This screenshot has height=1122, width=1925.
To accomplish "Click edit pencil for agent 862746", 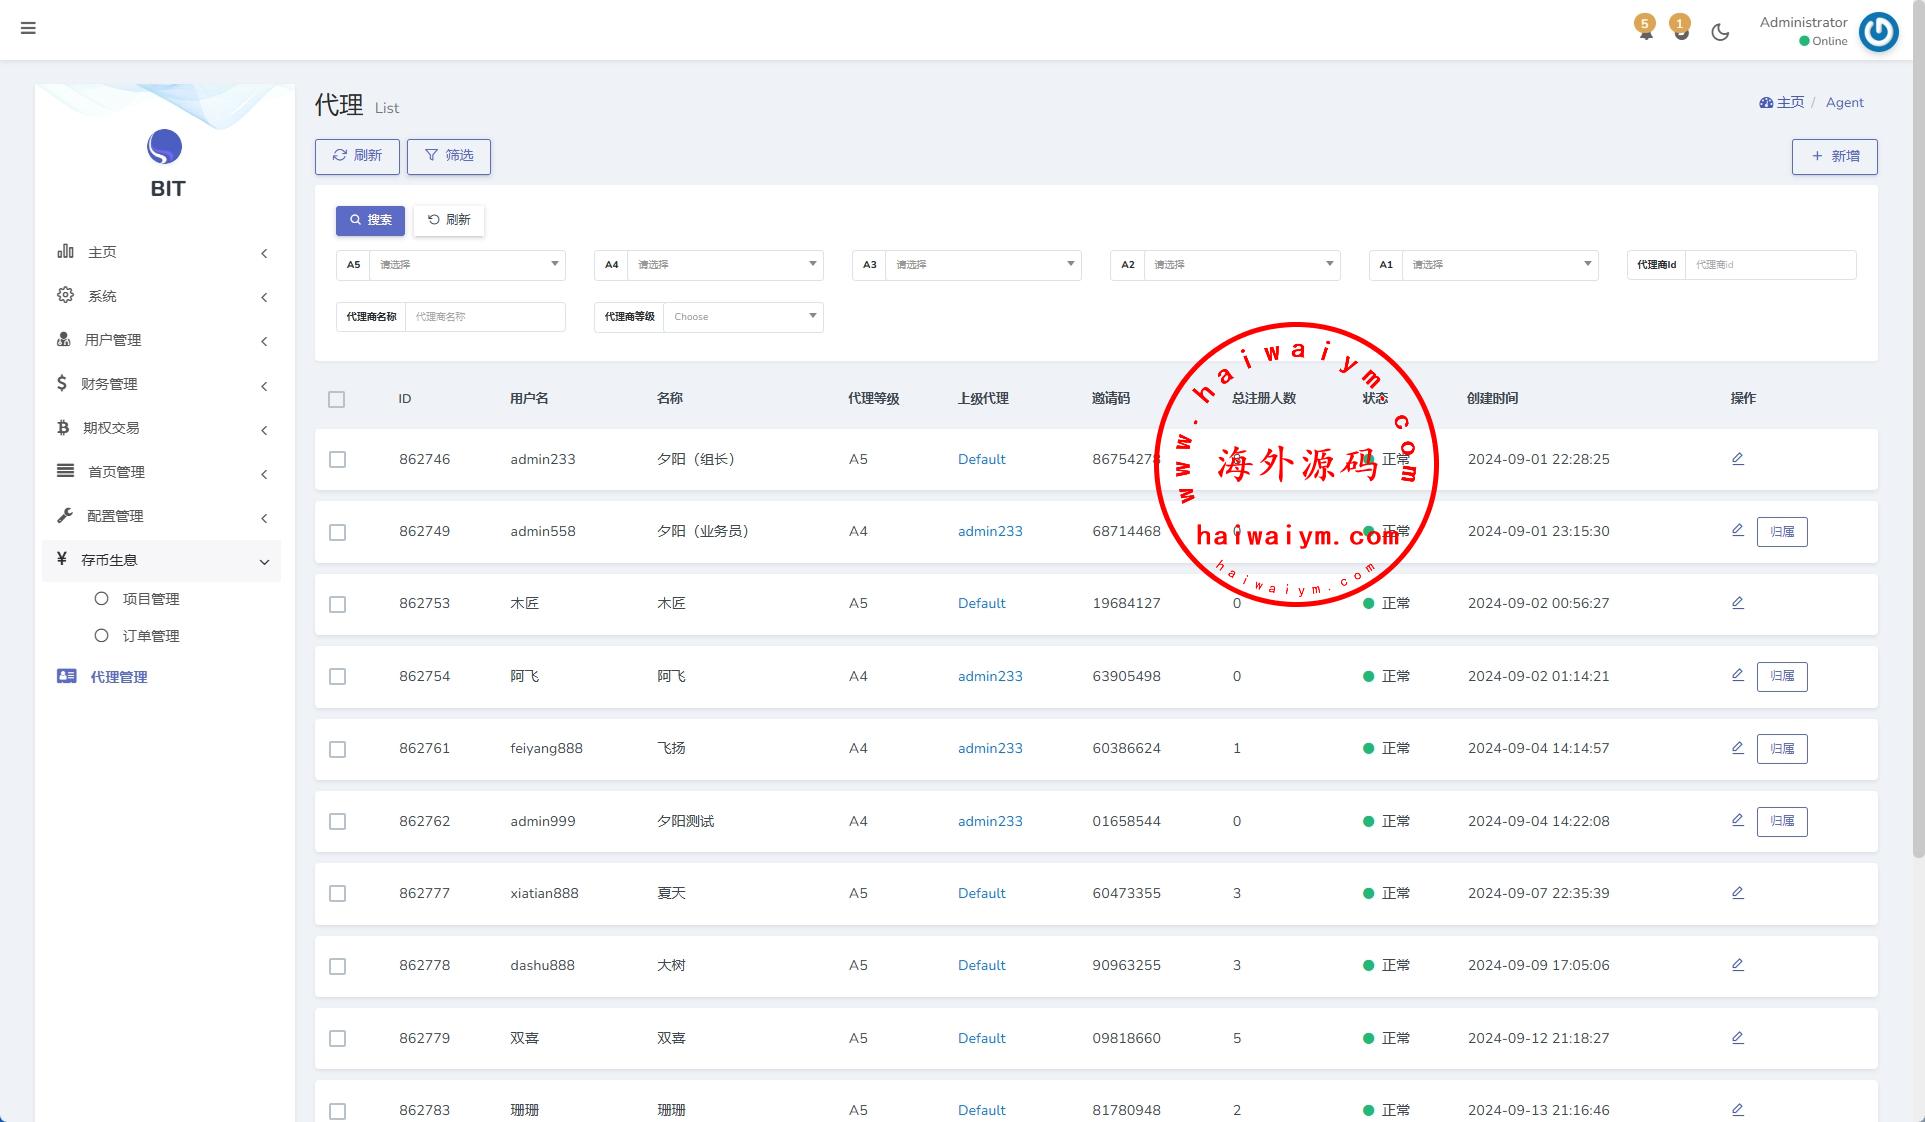I will pos(1737,459).
